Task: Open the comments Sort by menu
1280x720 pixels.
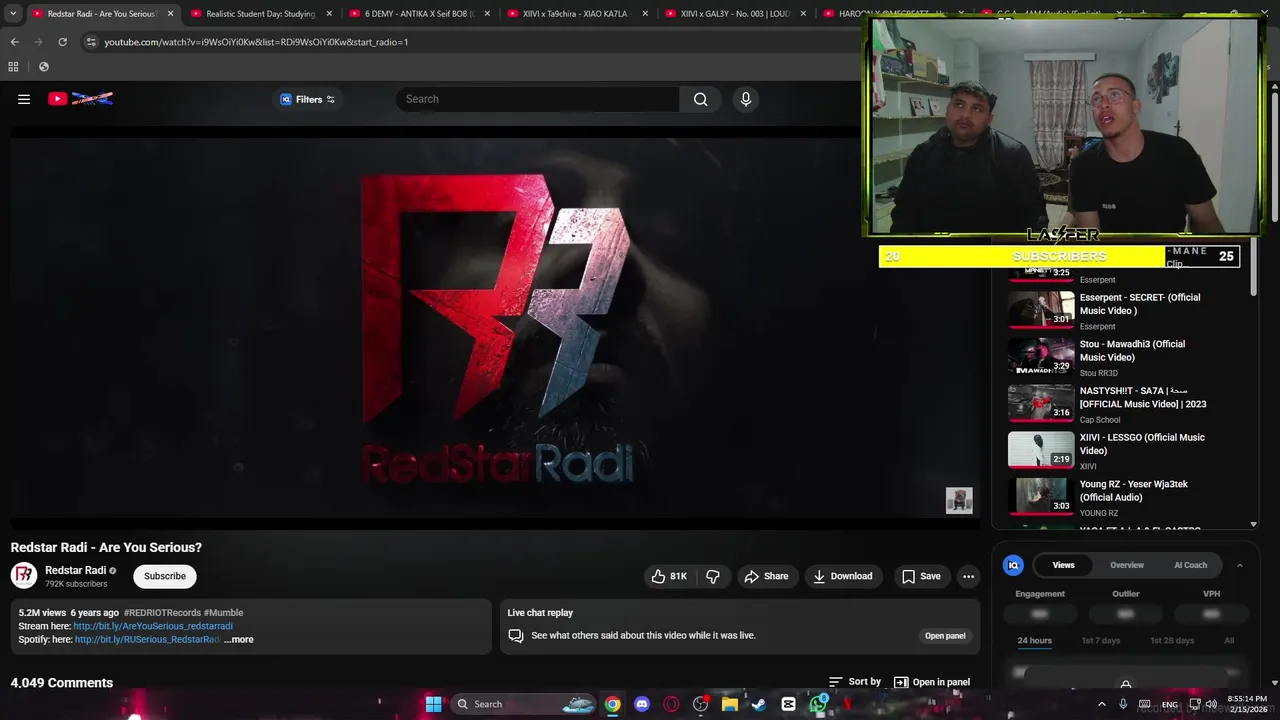Action: click(855, 682)
